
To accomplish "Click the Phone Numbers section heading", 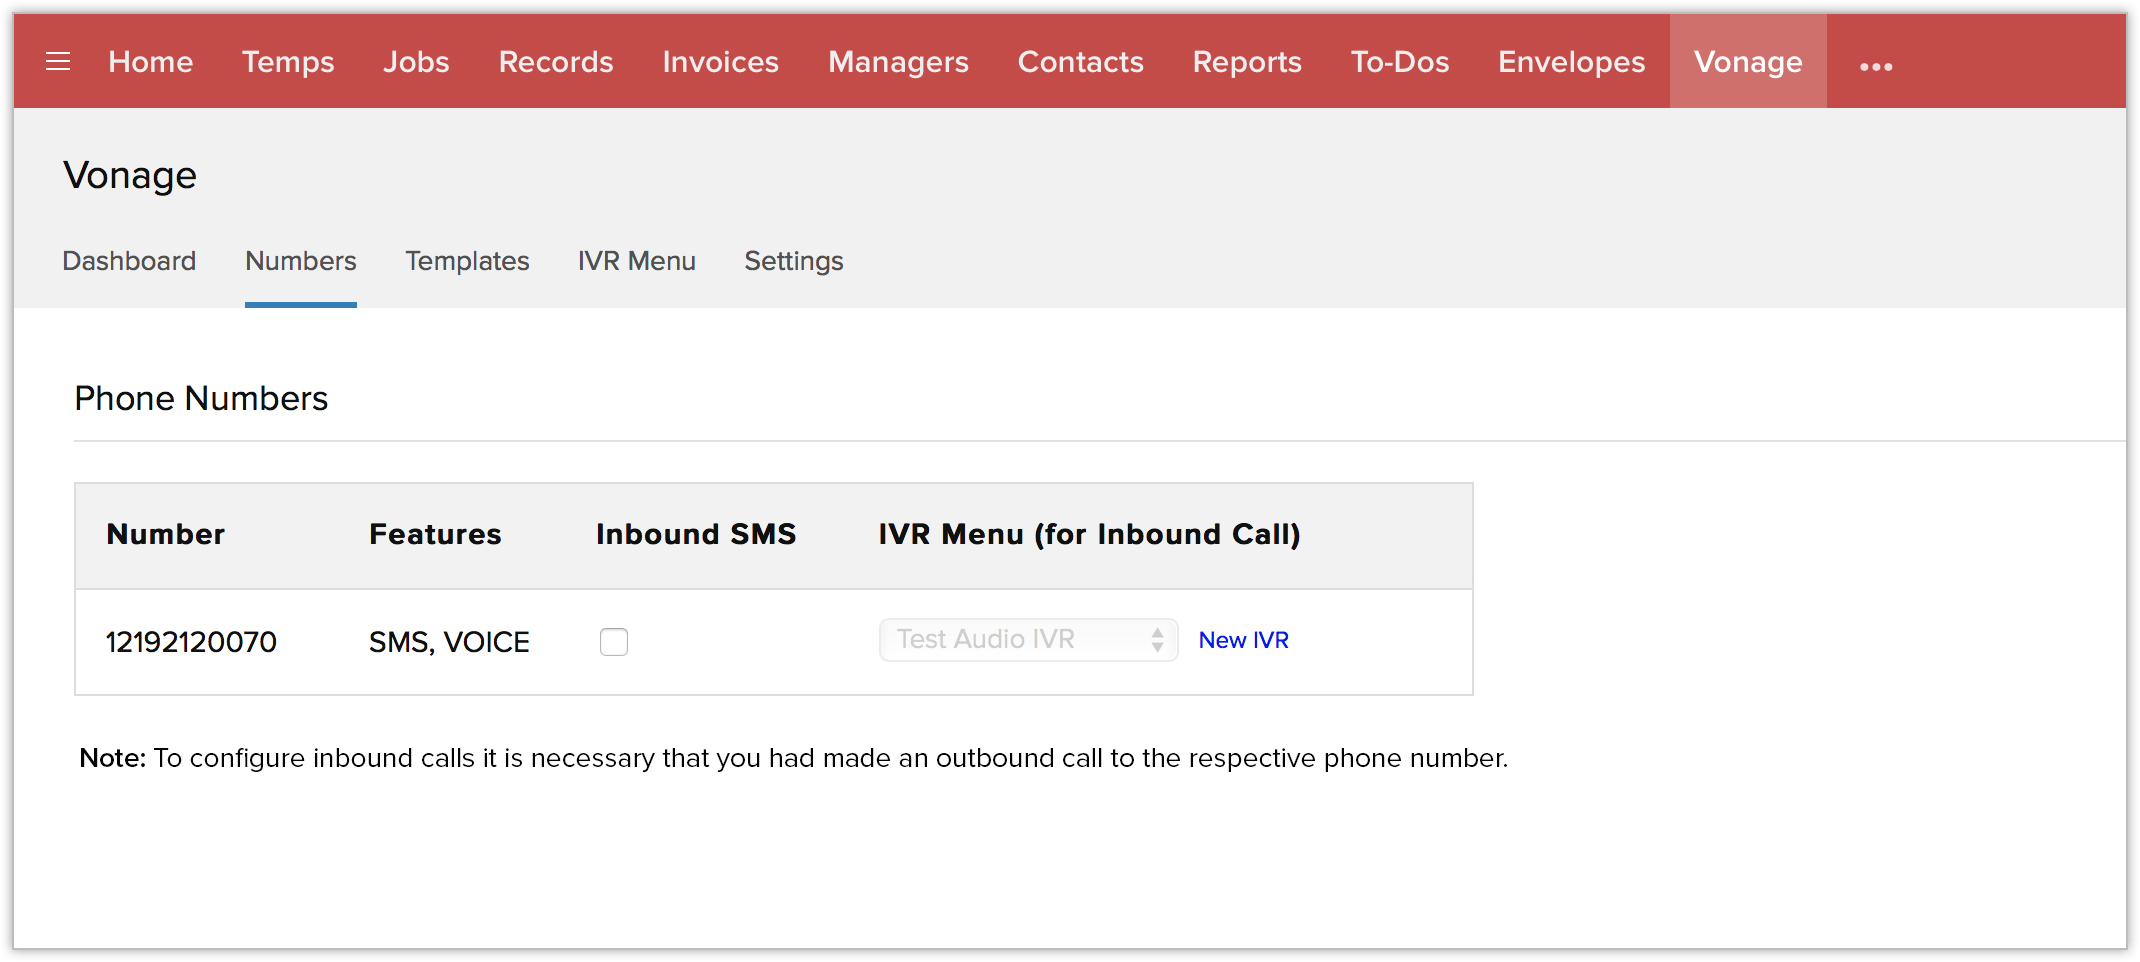I will 201,398.
